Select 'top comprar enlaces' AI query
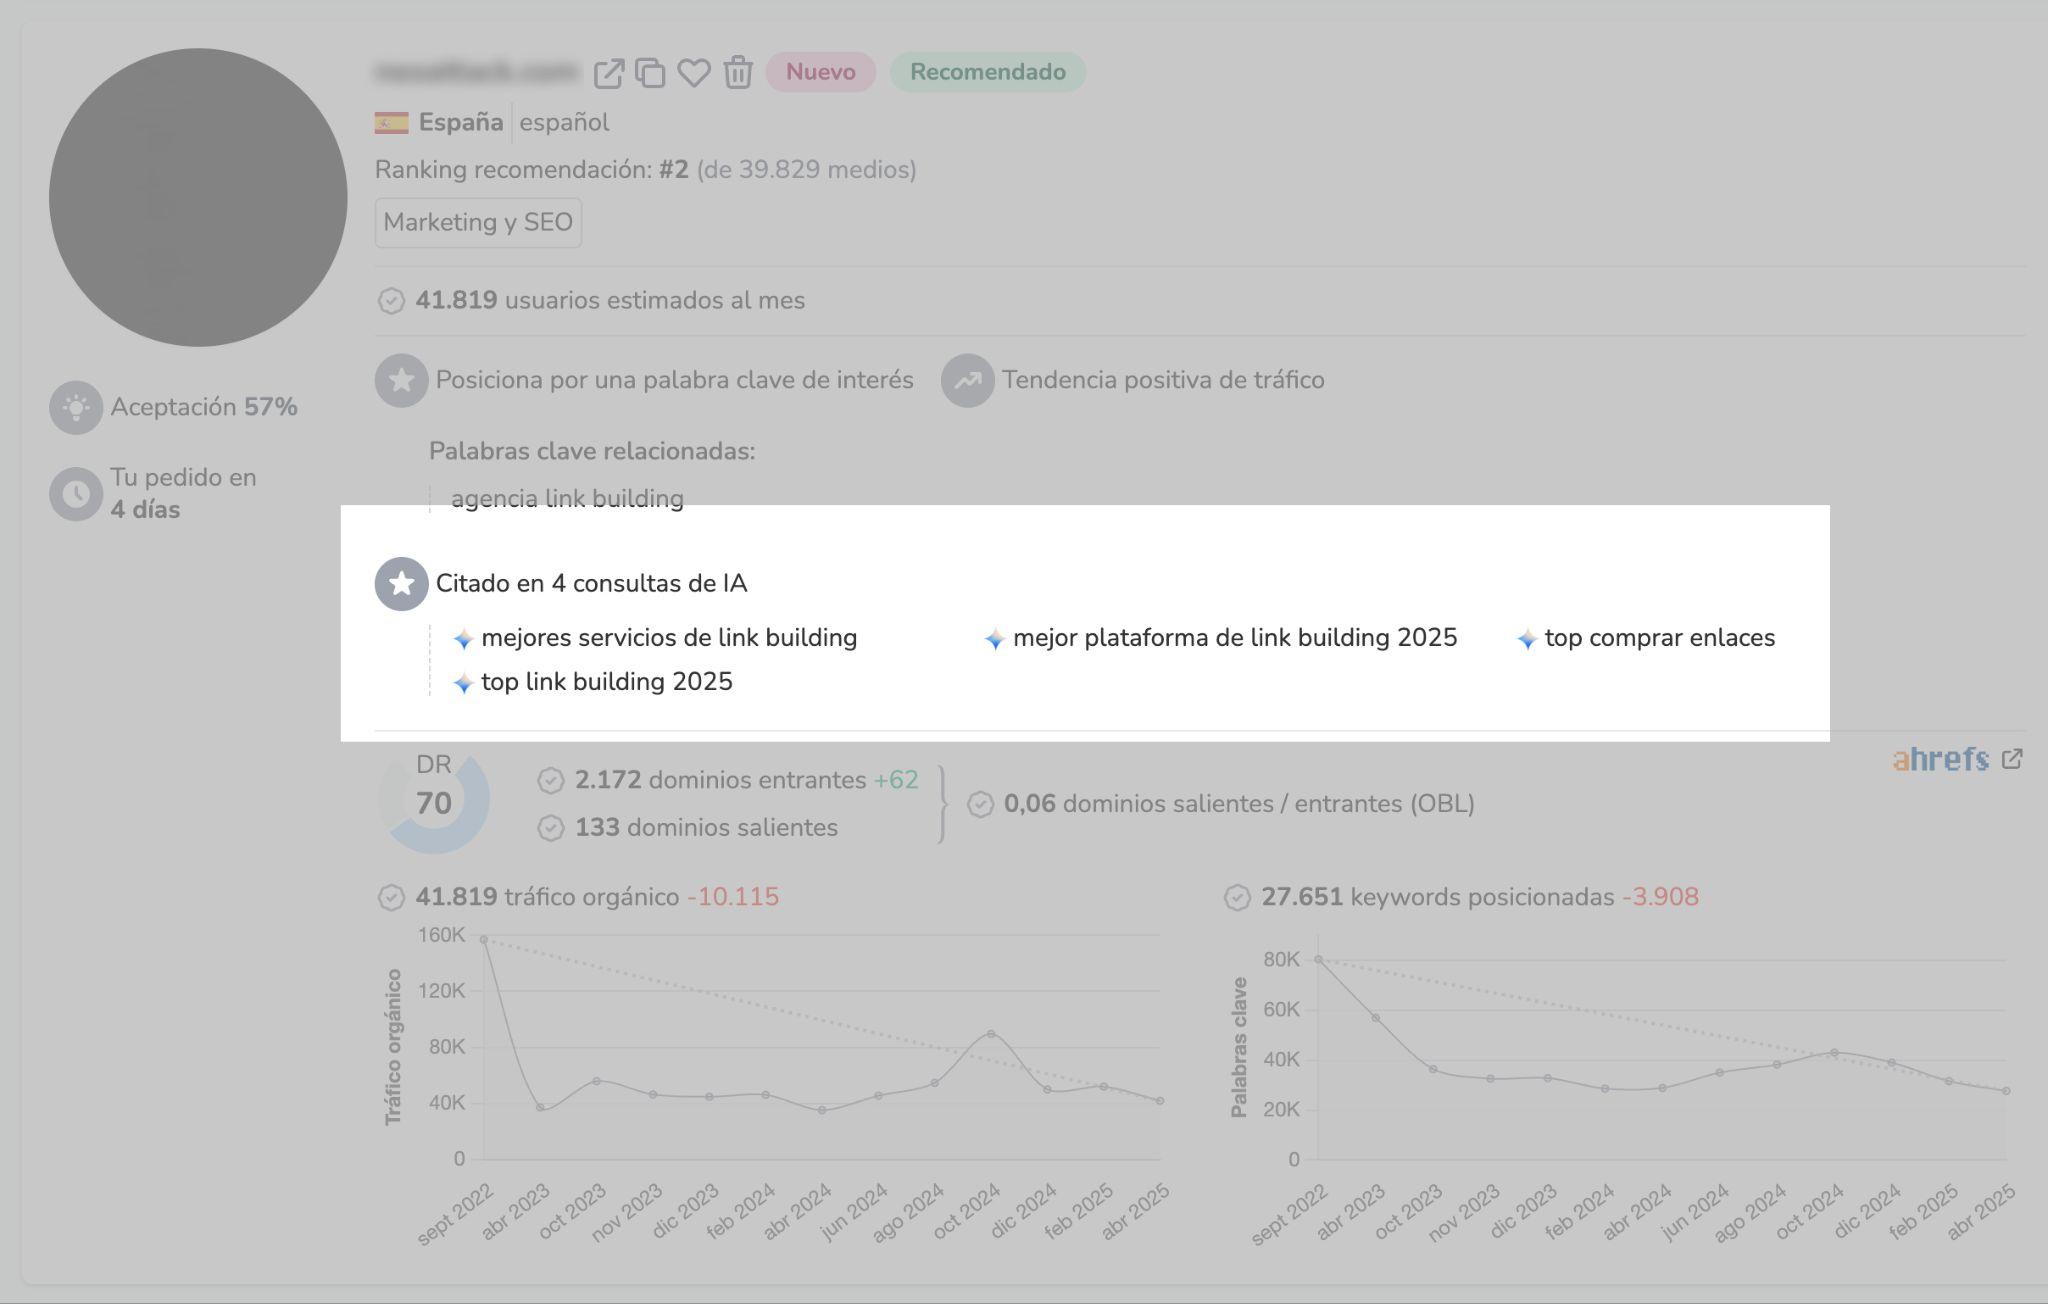Screen dimensions: 2048x1304 click(x=1659, y=638)
